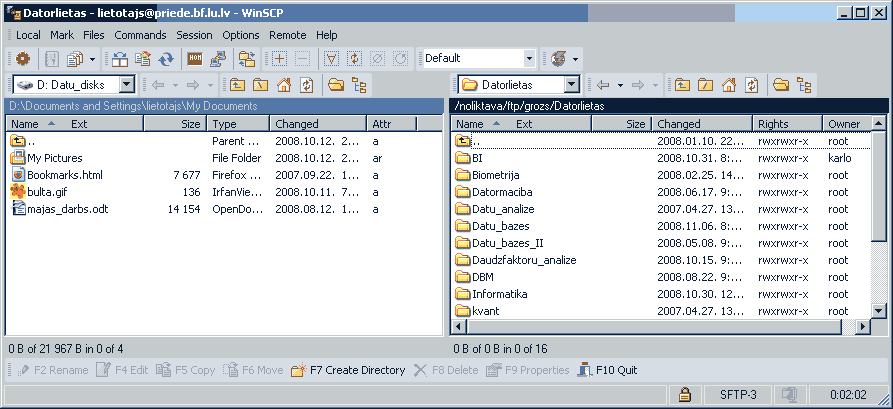Screen dimensions: 893x409
Task: Click the SFTP-3 protocol status entry
Action: point(738,394)
